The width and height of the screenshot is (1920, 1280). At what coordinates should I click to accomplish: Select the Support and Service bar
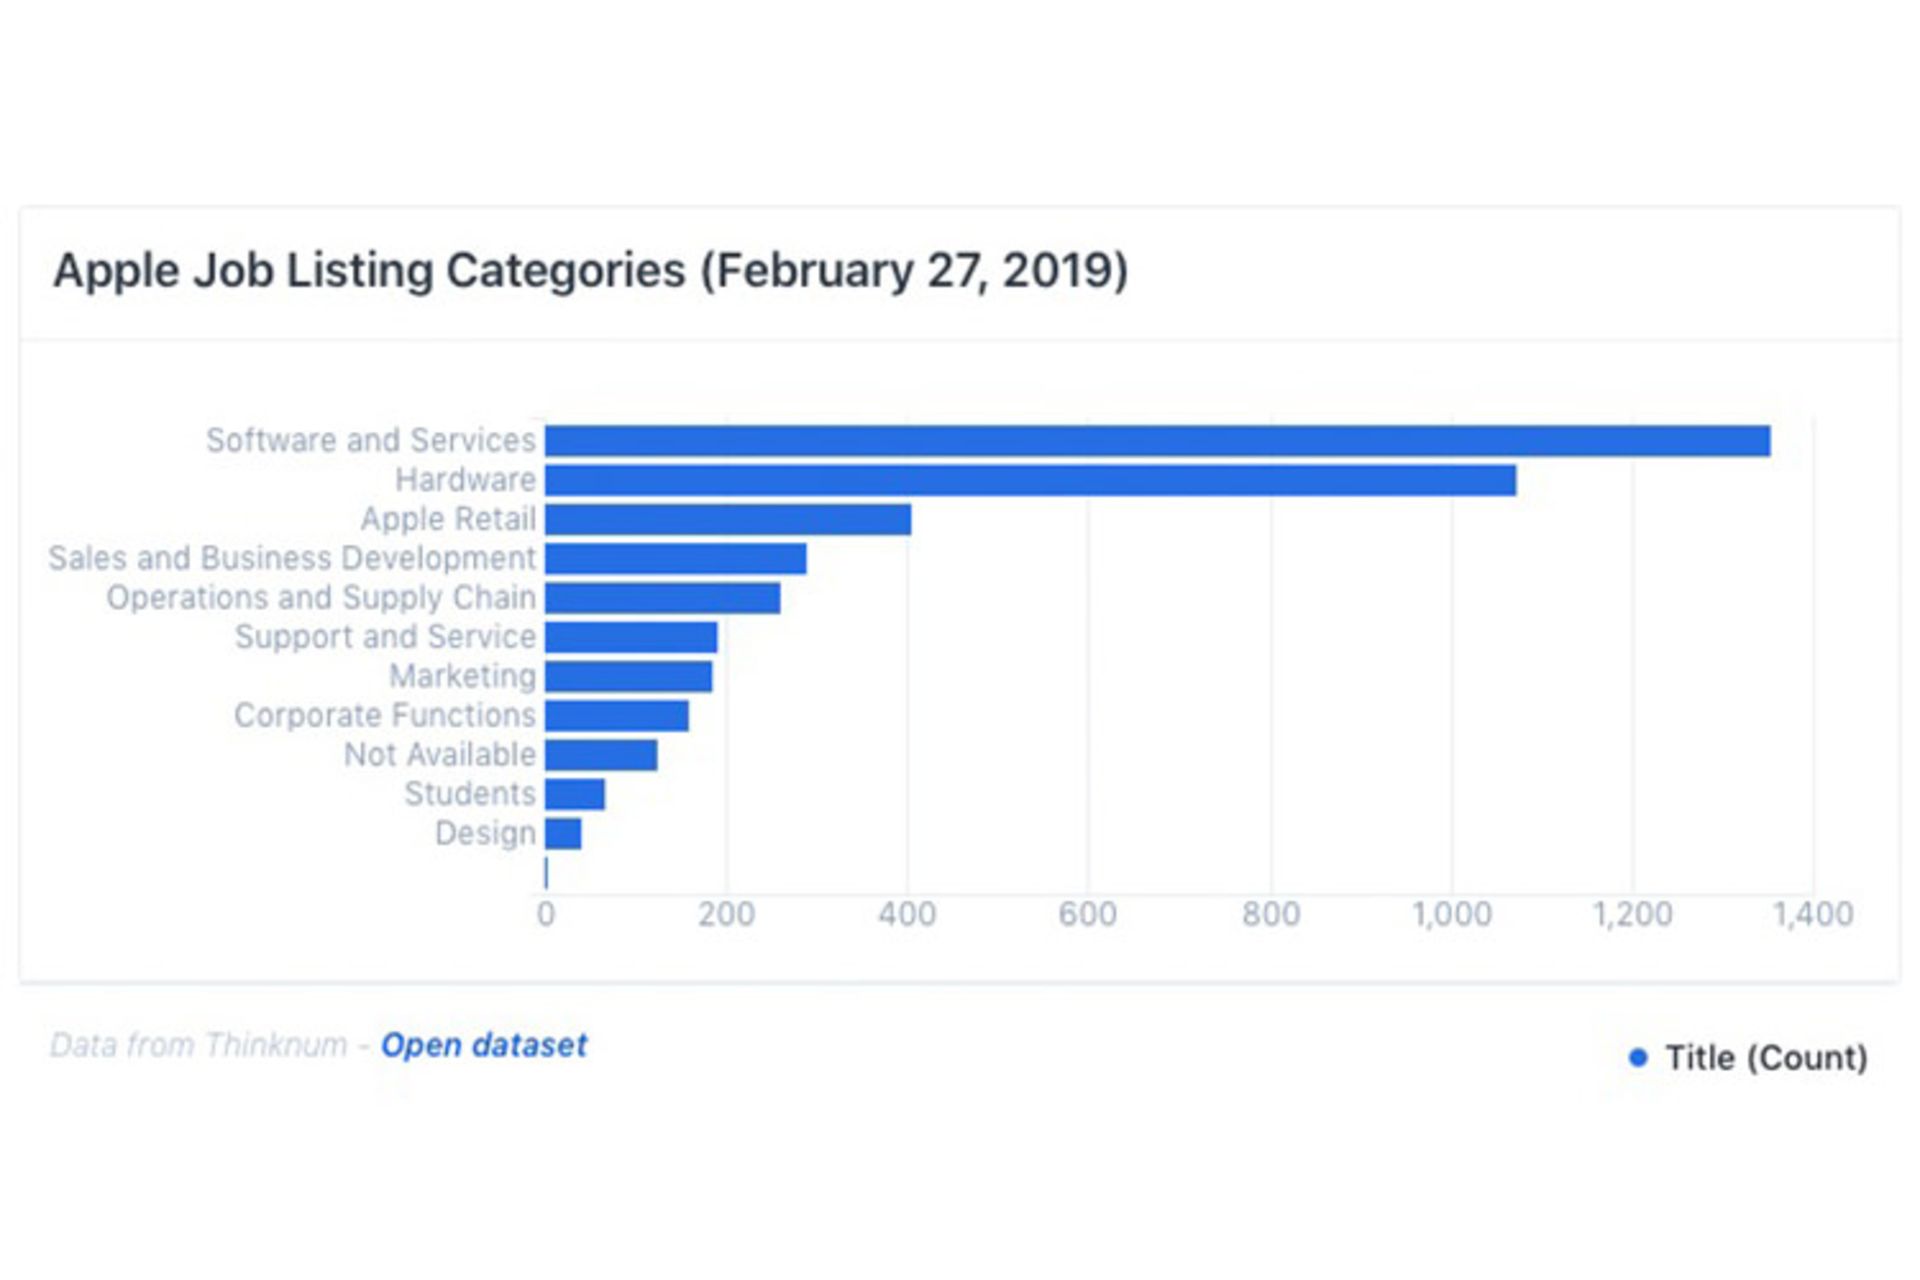631,637
